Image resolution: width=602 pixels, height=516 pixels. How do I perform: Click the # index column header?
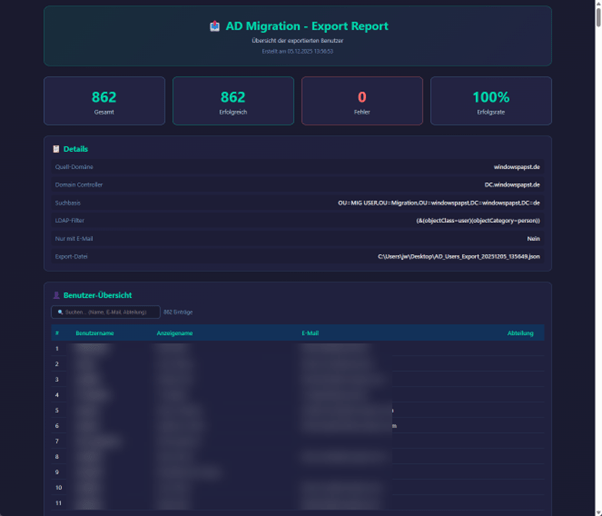pos(57,333)
